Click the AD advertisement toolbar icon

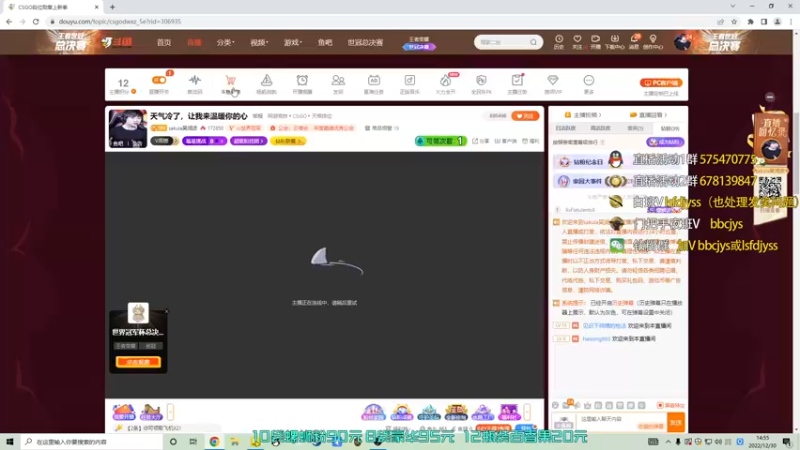click(x=373, y=81)
